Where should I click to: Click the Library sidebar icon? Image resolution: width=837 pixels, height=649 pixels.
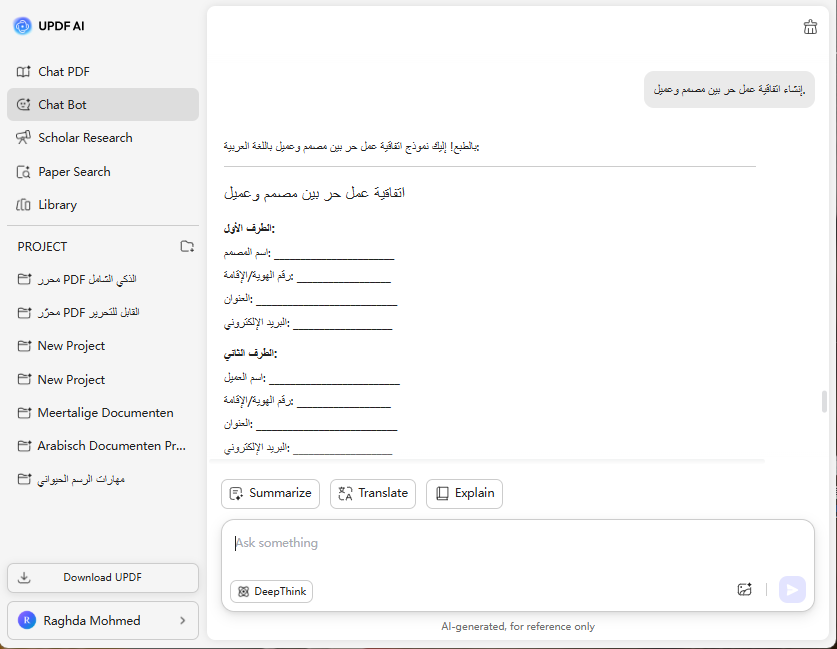point(23,205)
